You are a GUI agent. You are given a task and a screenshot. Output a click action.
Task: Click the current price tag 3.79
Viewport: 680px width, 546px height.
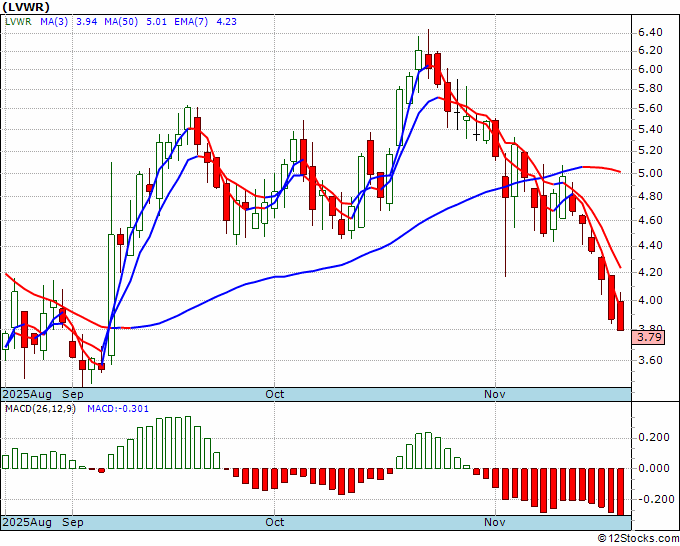[648, 337]
